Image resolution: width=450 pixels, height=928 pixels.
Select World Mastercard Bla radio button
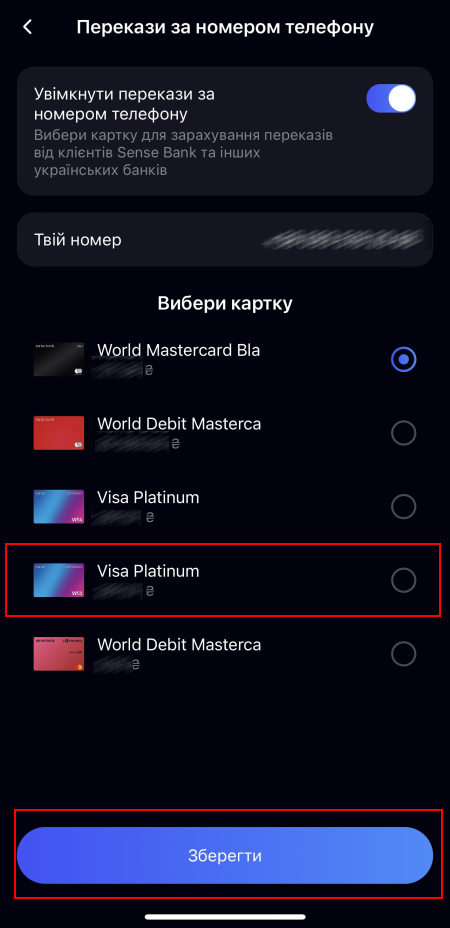[403, 360]
